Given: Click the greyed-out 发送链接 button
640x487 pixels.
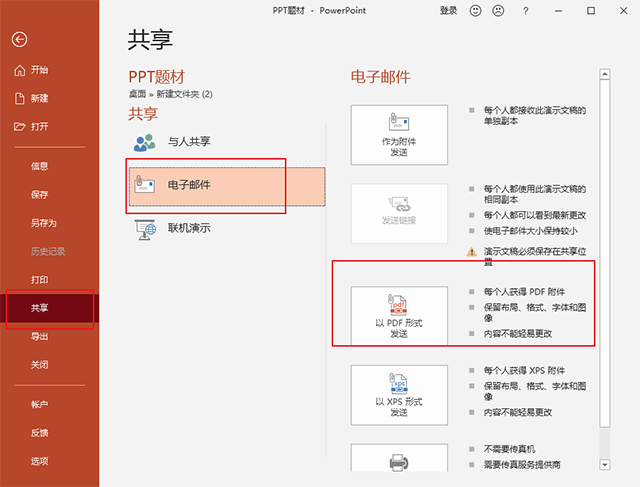Looking at the screenshot, I should coord(399,213).
